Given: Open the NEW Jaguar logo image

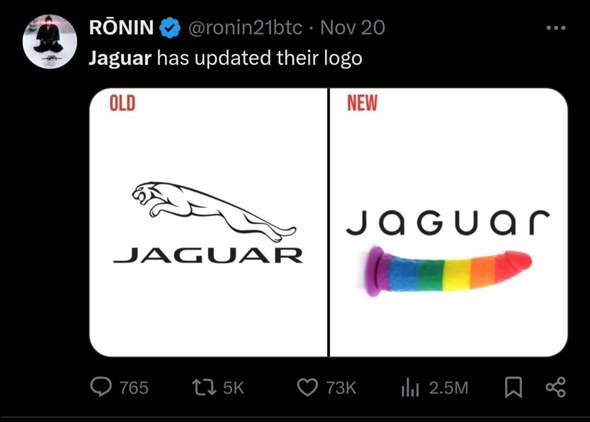Looking at the screenshot, I should click(449, 222).
